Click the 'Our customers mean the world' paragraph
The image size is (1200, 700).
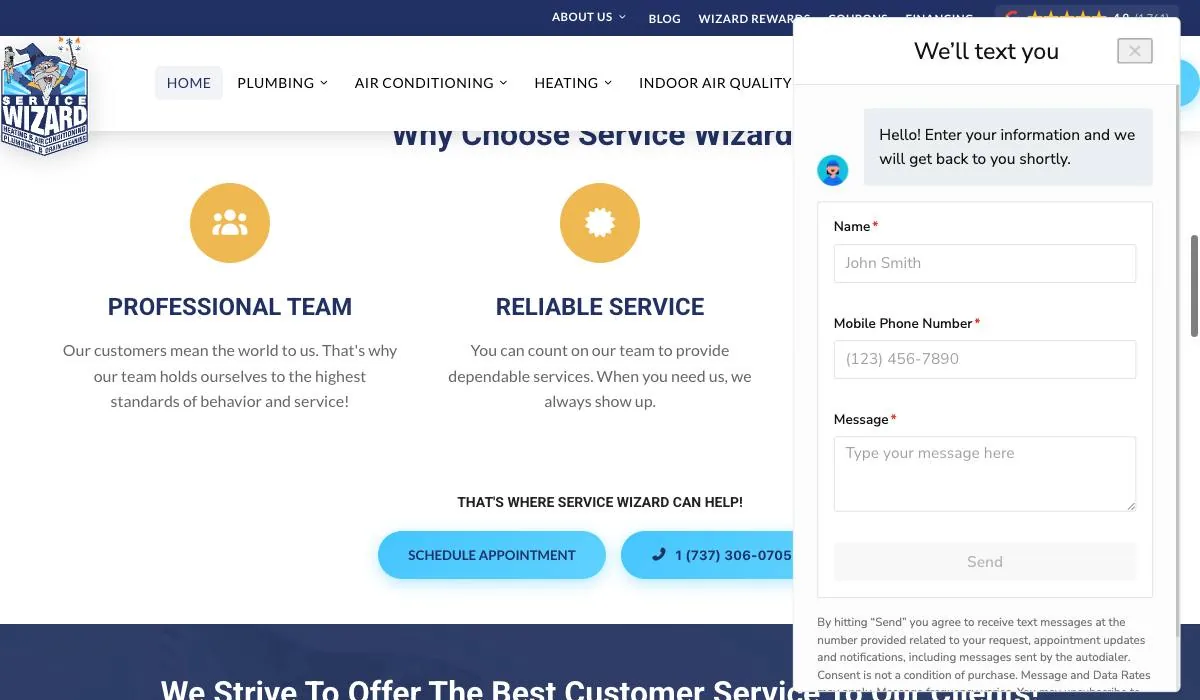pos(230,376)
